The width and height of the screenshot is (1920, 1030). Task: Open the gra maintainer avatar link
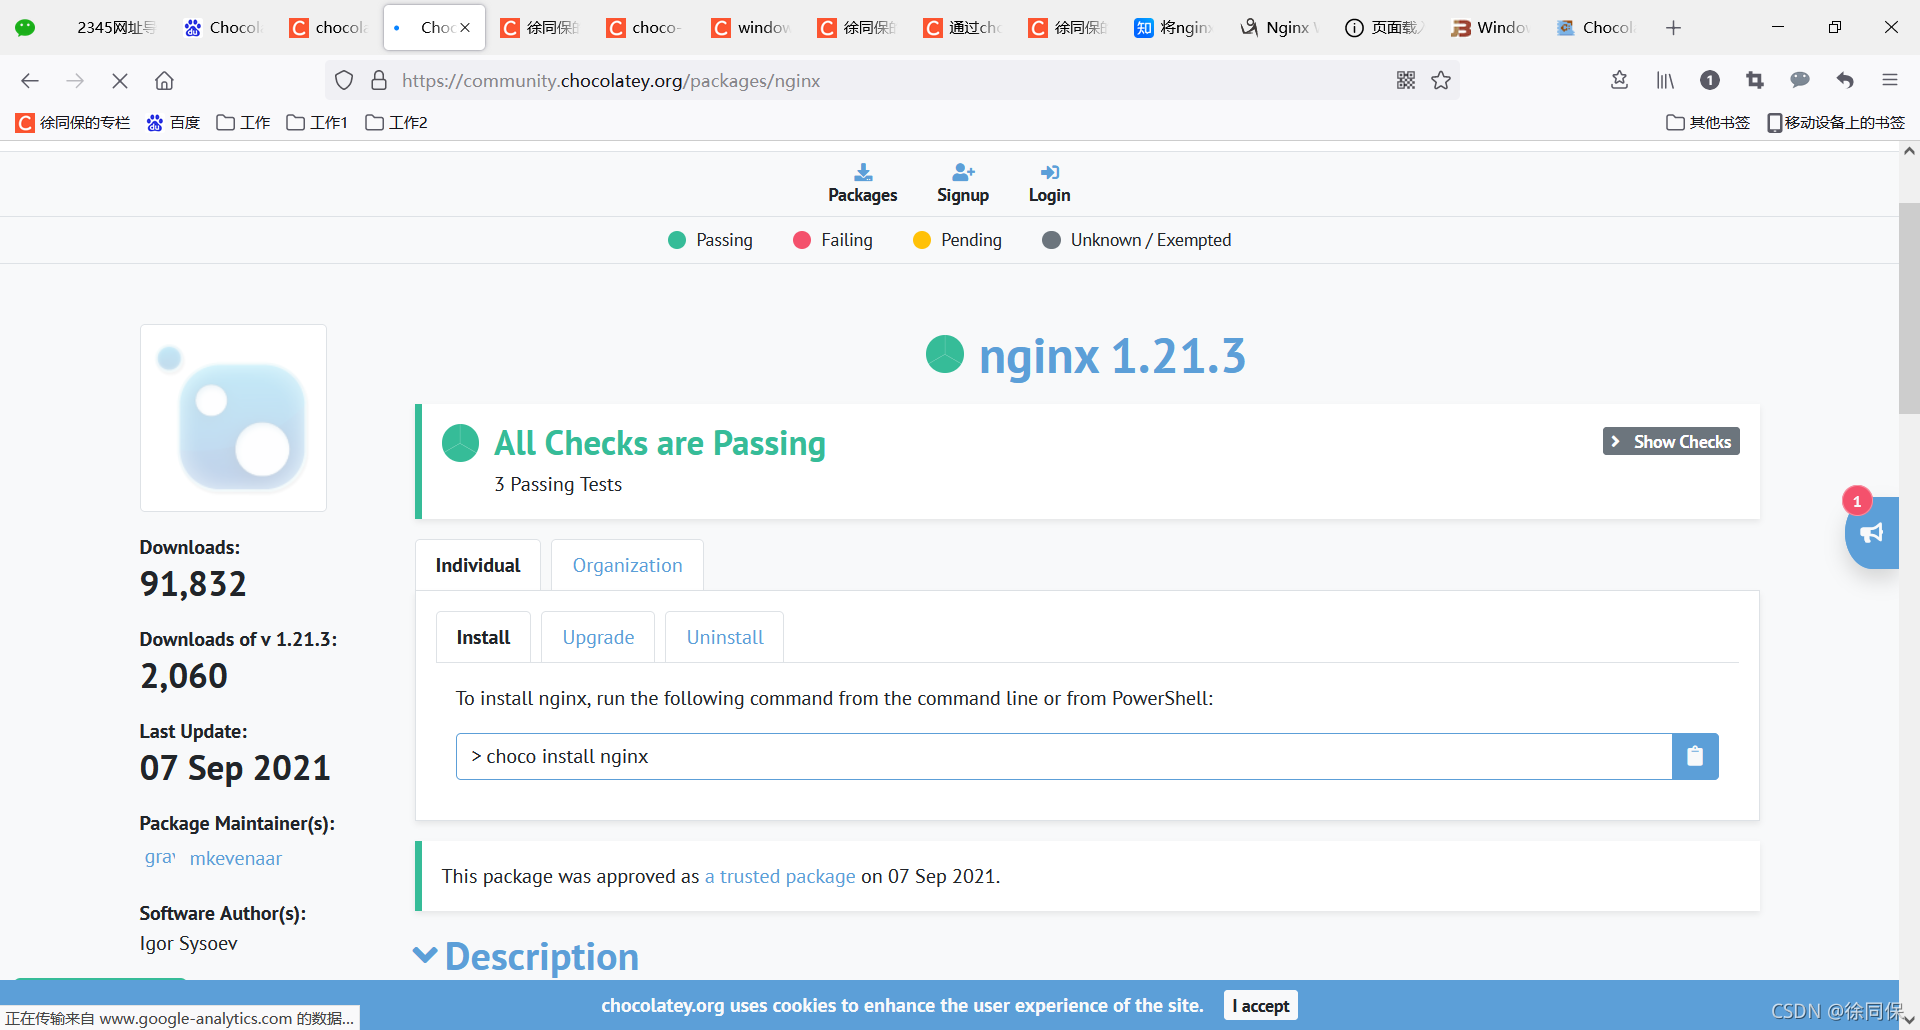tap(160, 858)
